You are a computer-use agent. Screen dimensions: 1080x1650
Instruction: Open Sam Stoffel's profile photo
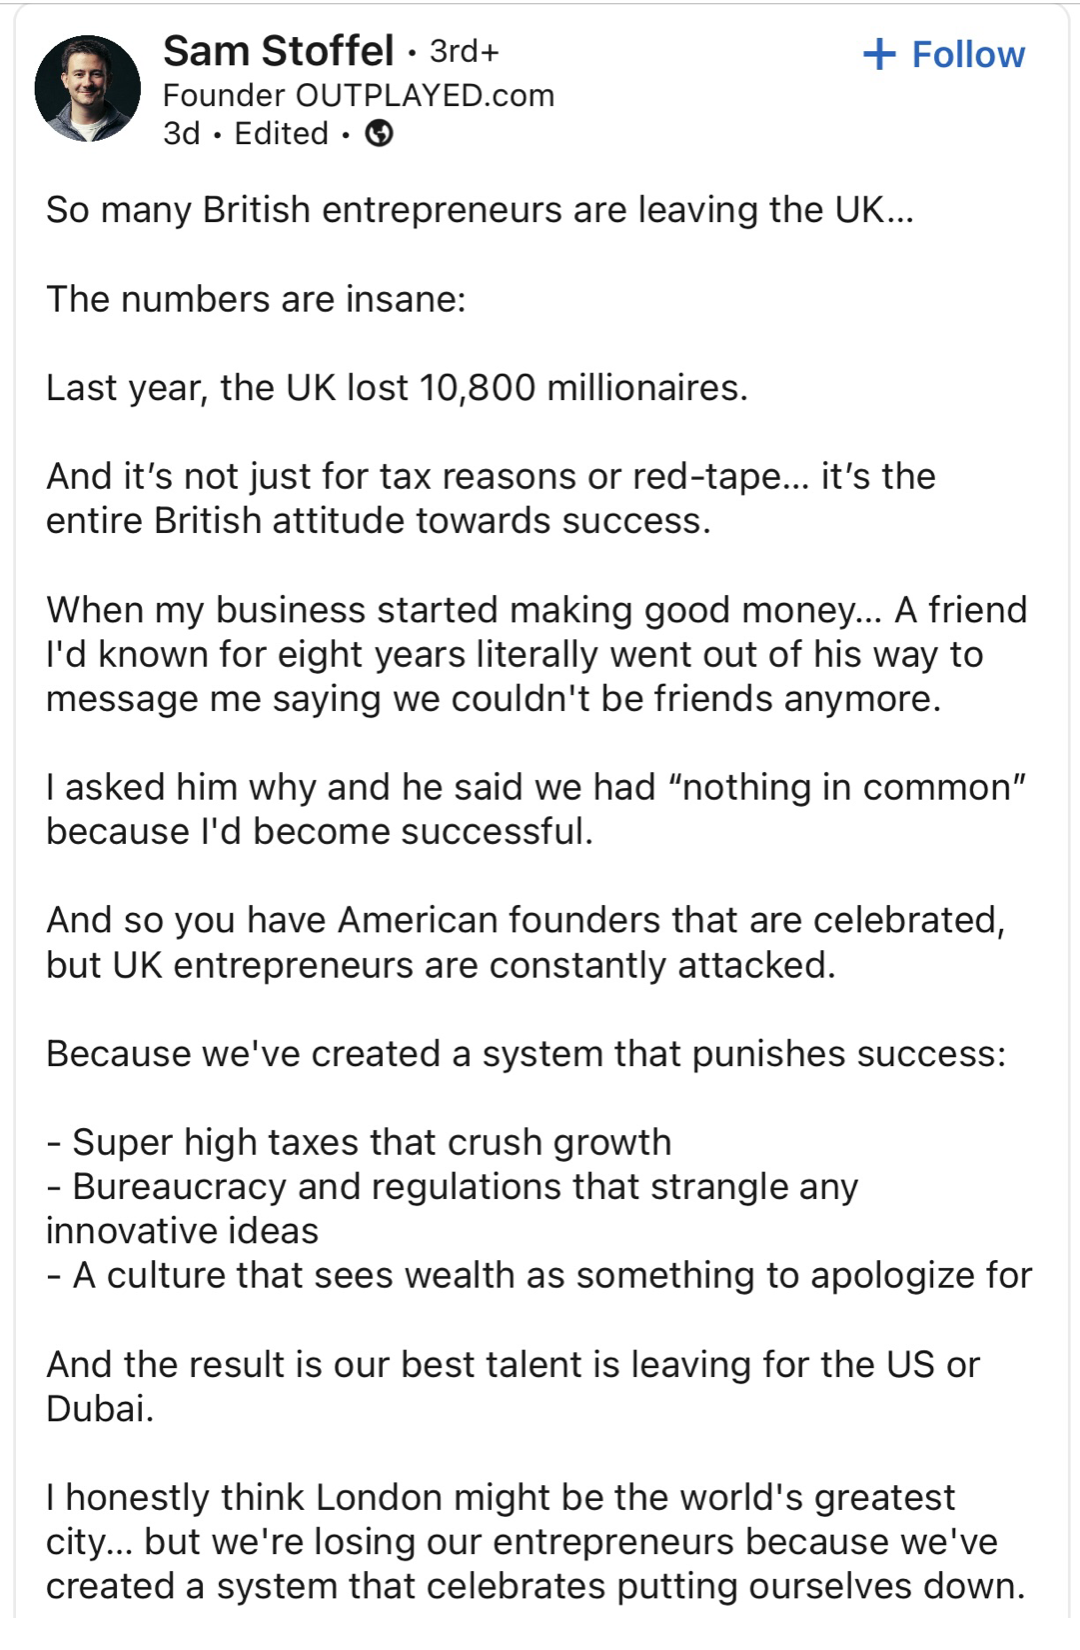88,89
